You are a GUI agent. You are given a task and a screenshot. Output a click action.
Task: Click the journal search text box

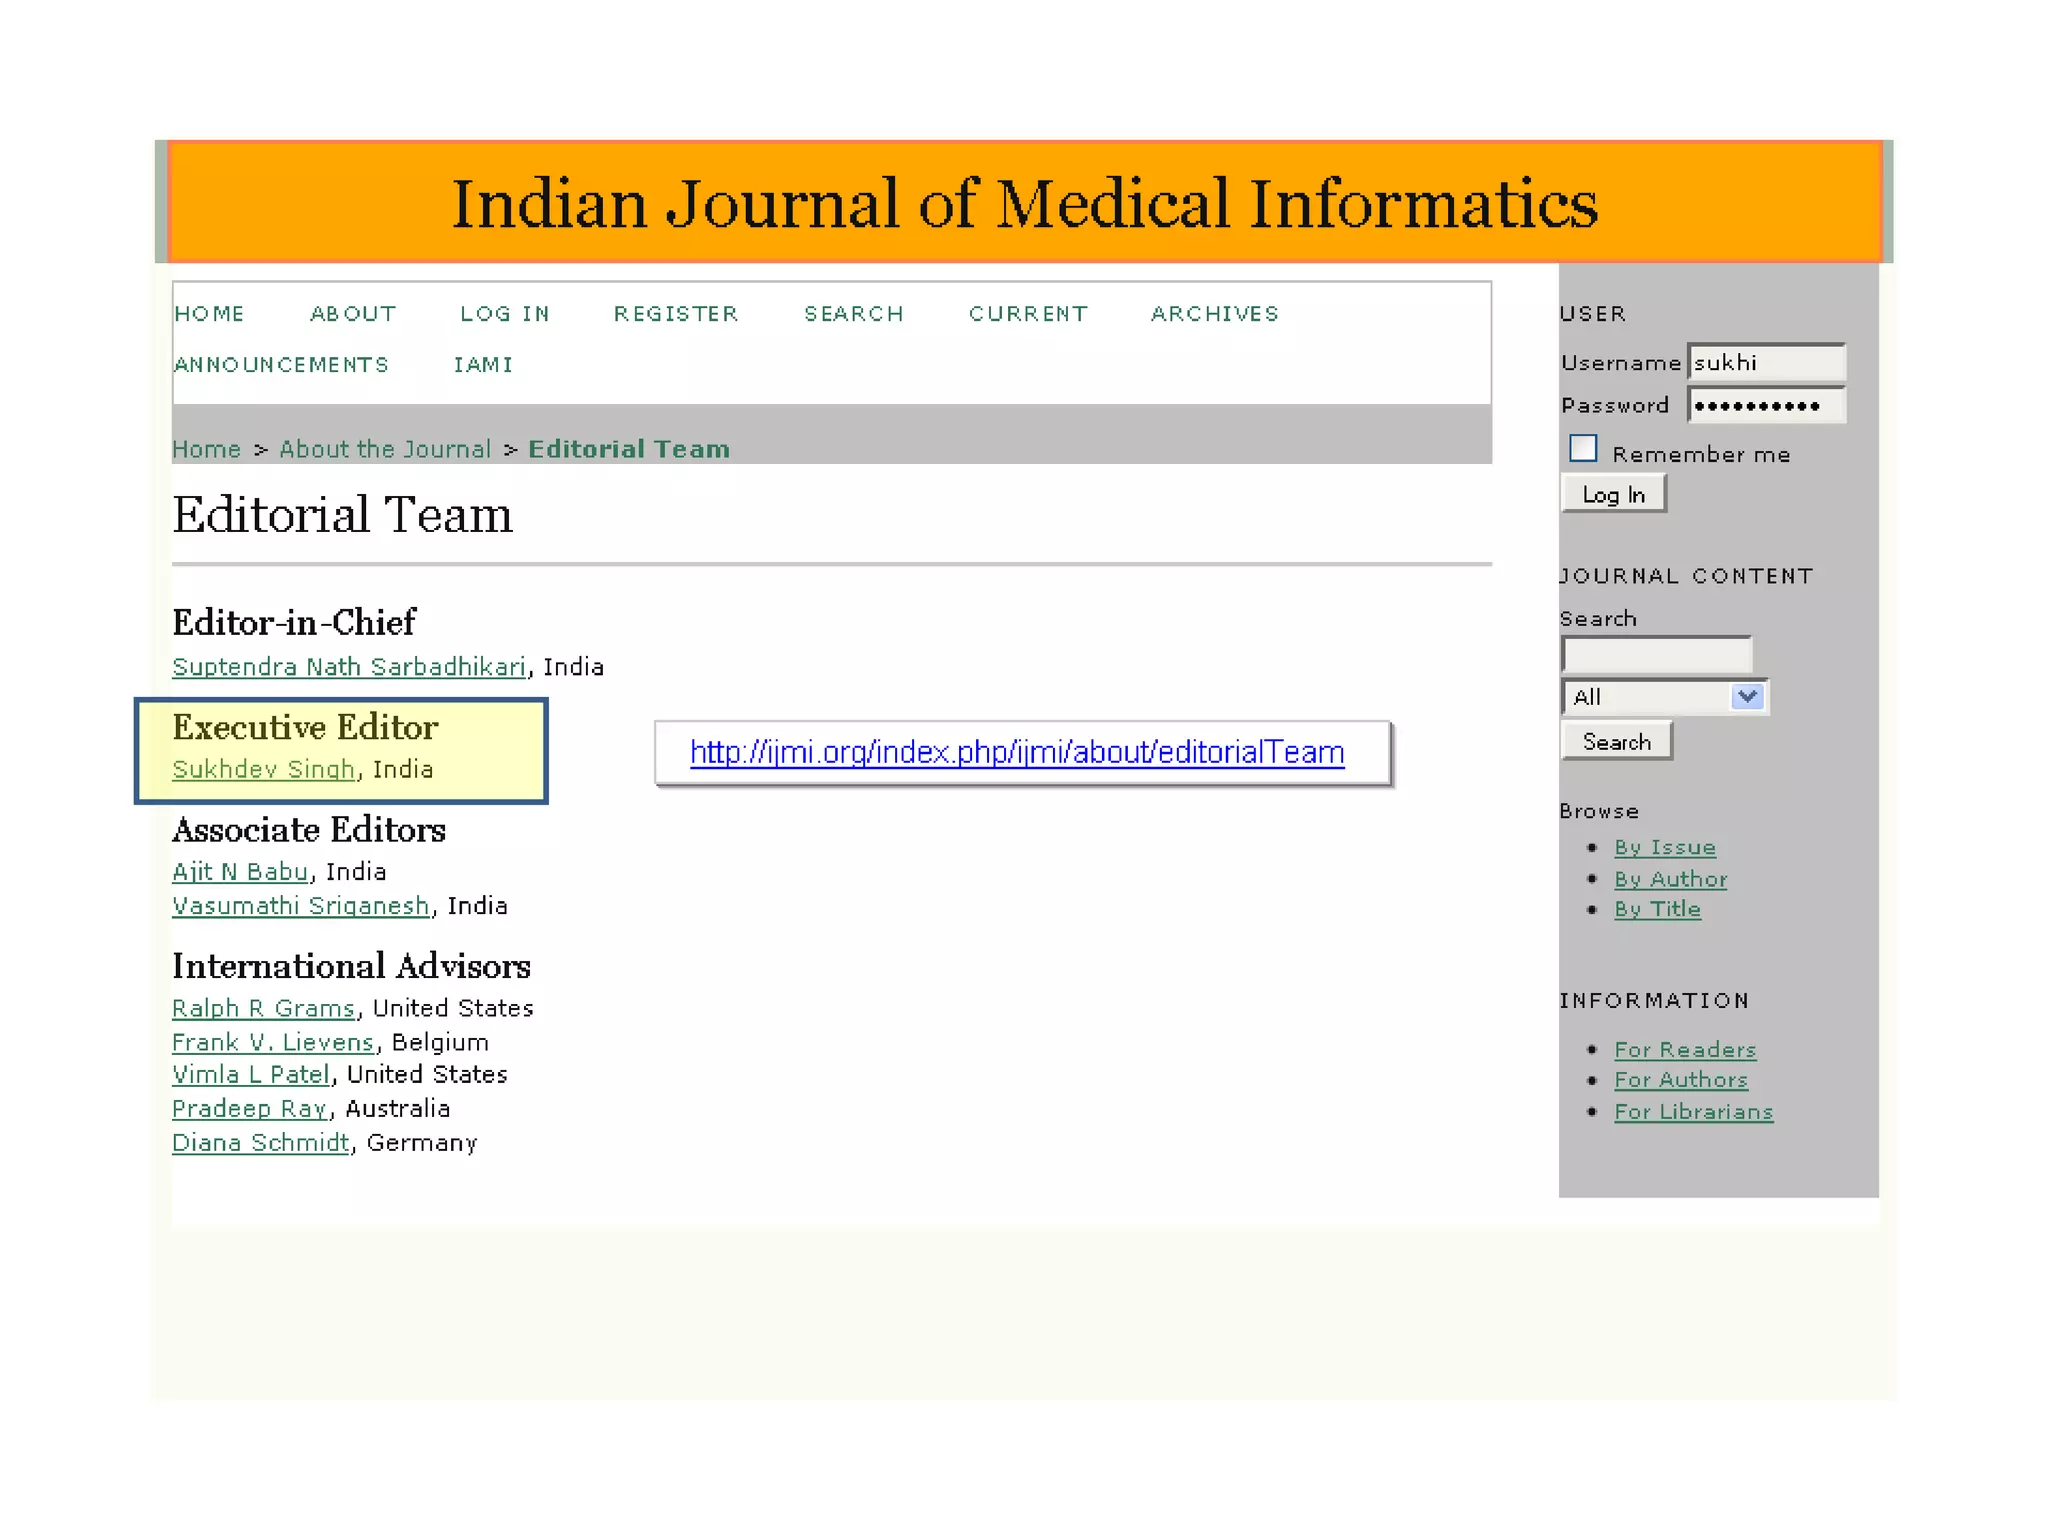(x=1656, y=655)
